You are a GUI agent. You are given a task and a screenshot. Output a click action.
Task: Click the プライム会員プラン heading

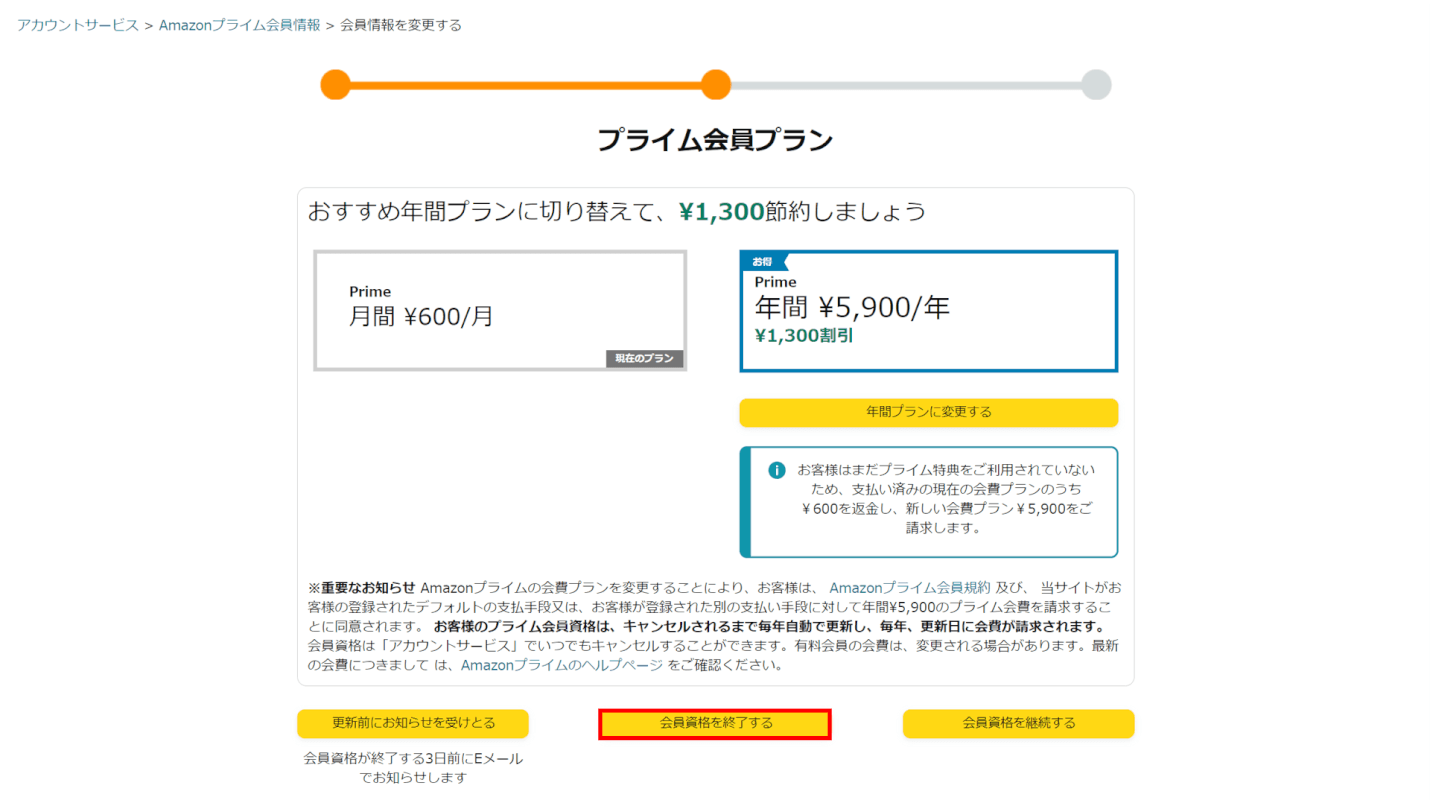pyautogui.click(x=715, y=140)
